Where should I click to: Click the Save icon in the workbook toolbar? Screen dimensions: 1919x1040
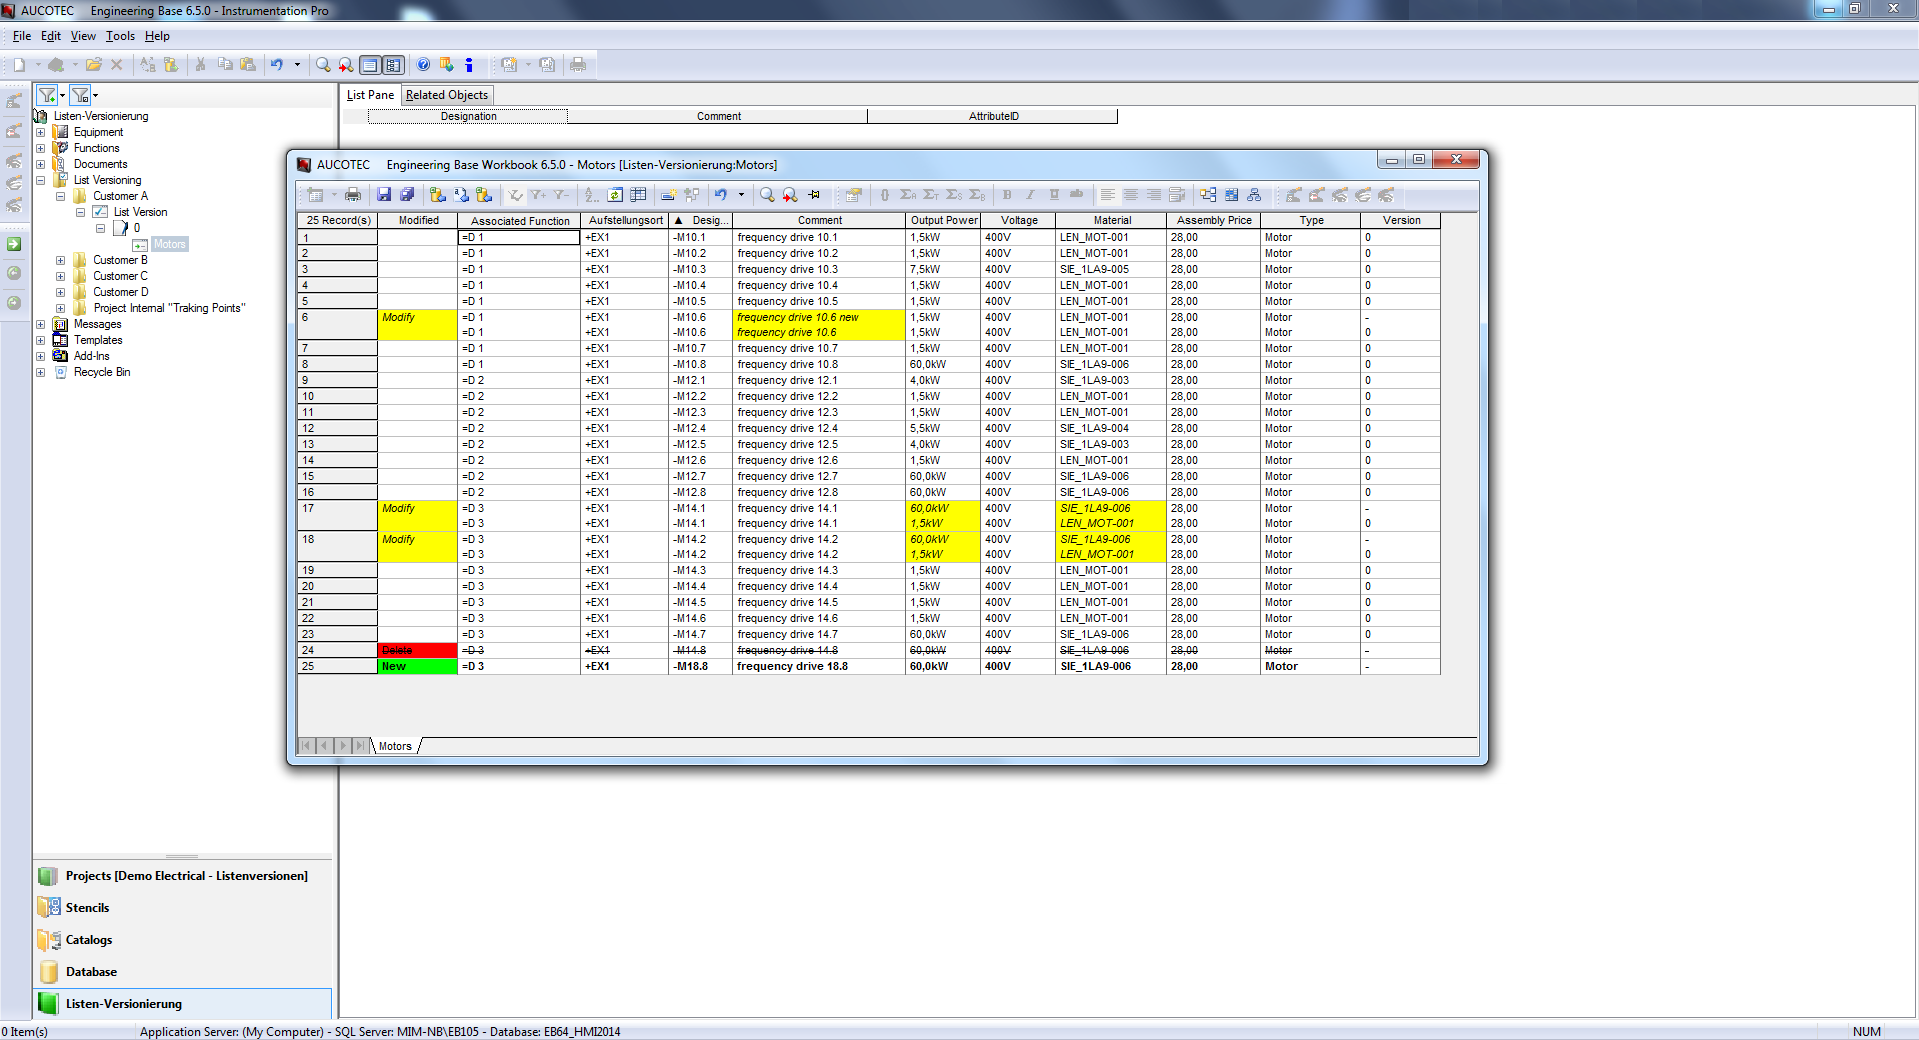pyautogui.click(x=383, y=195)
